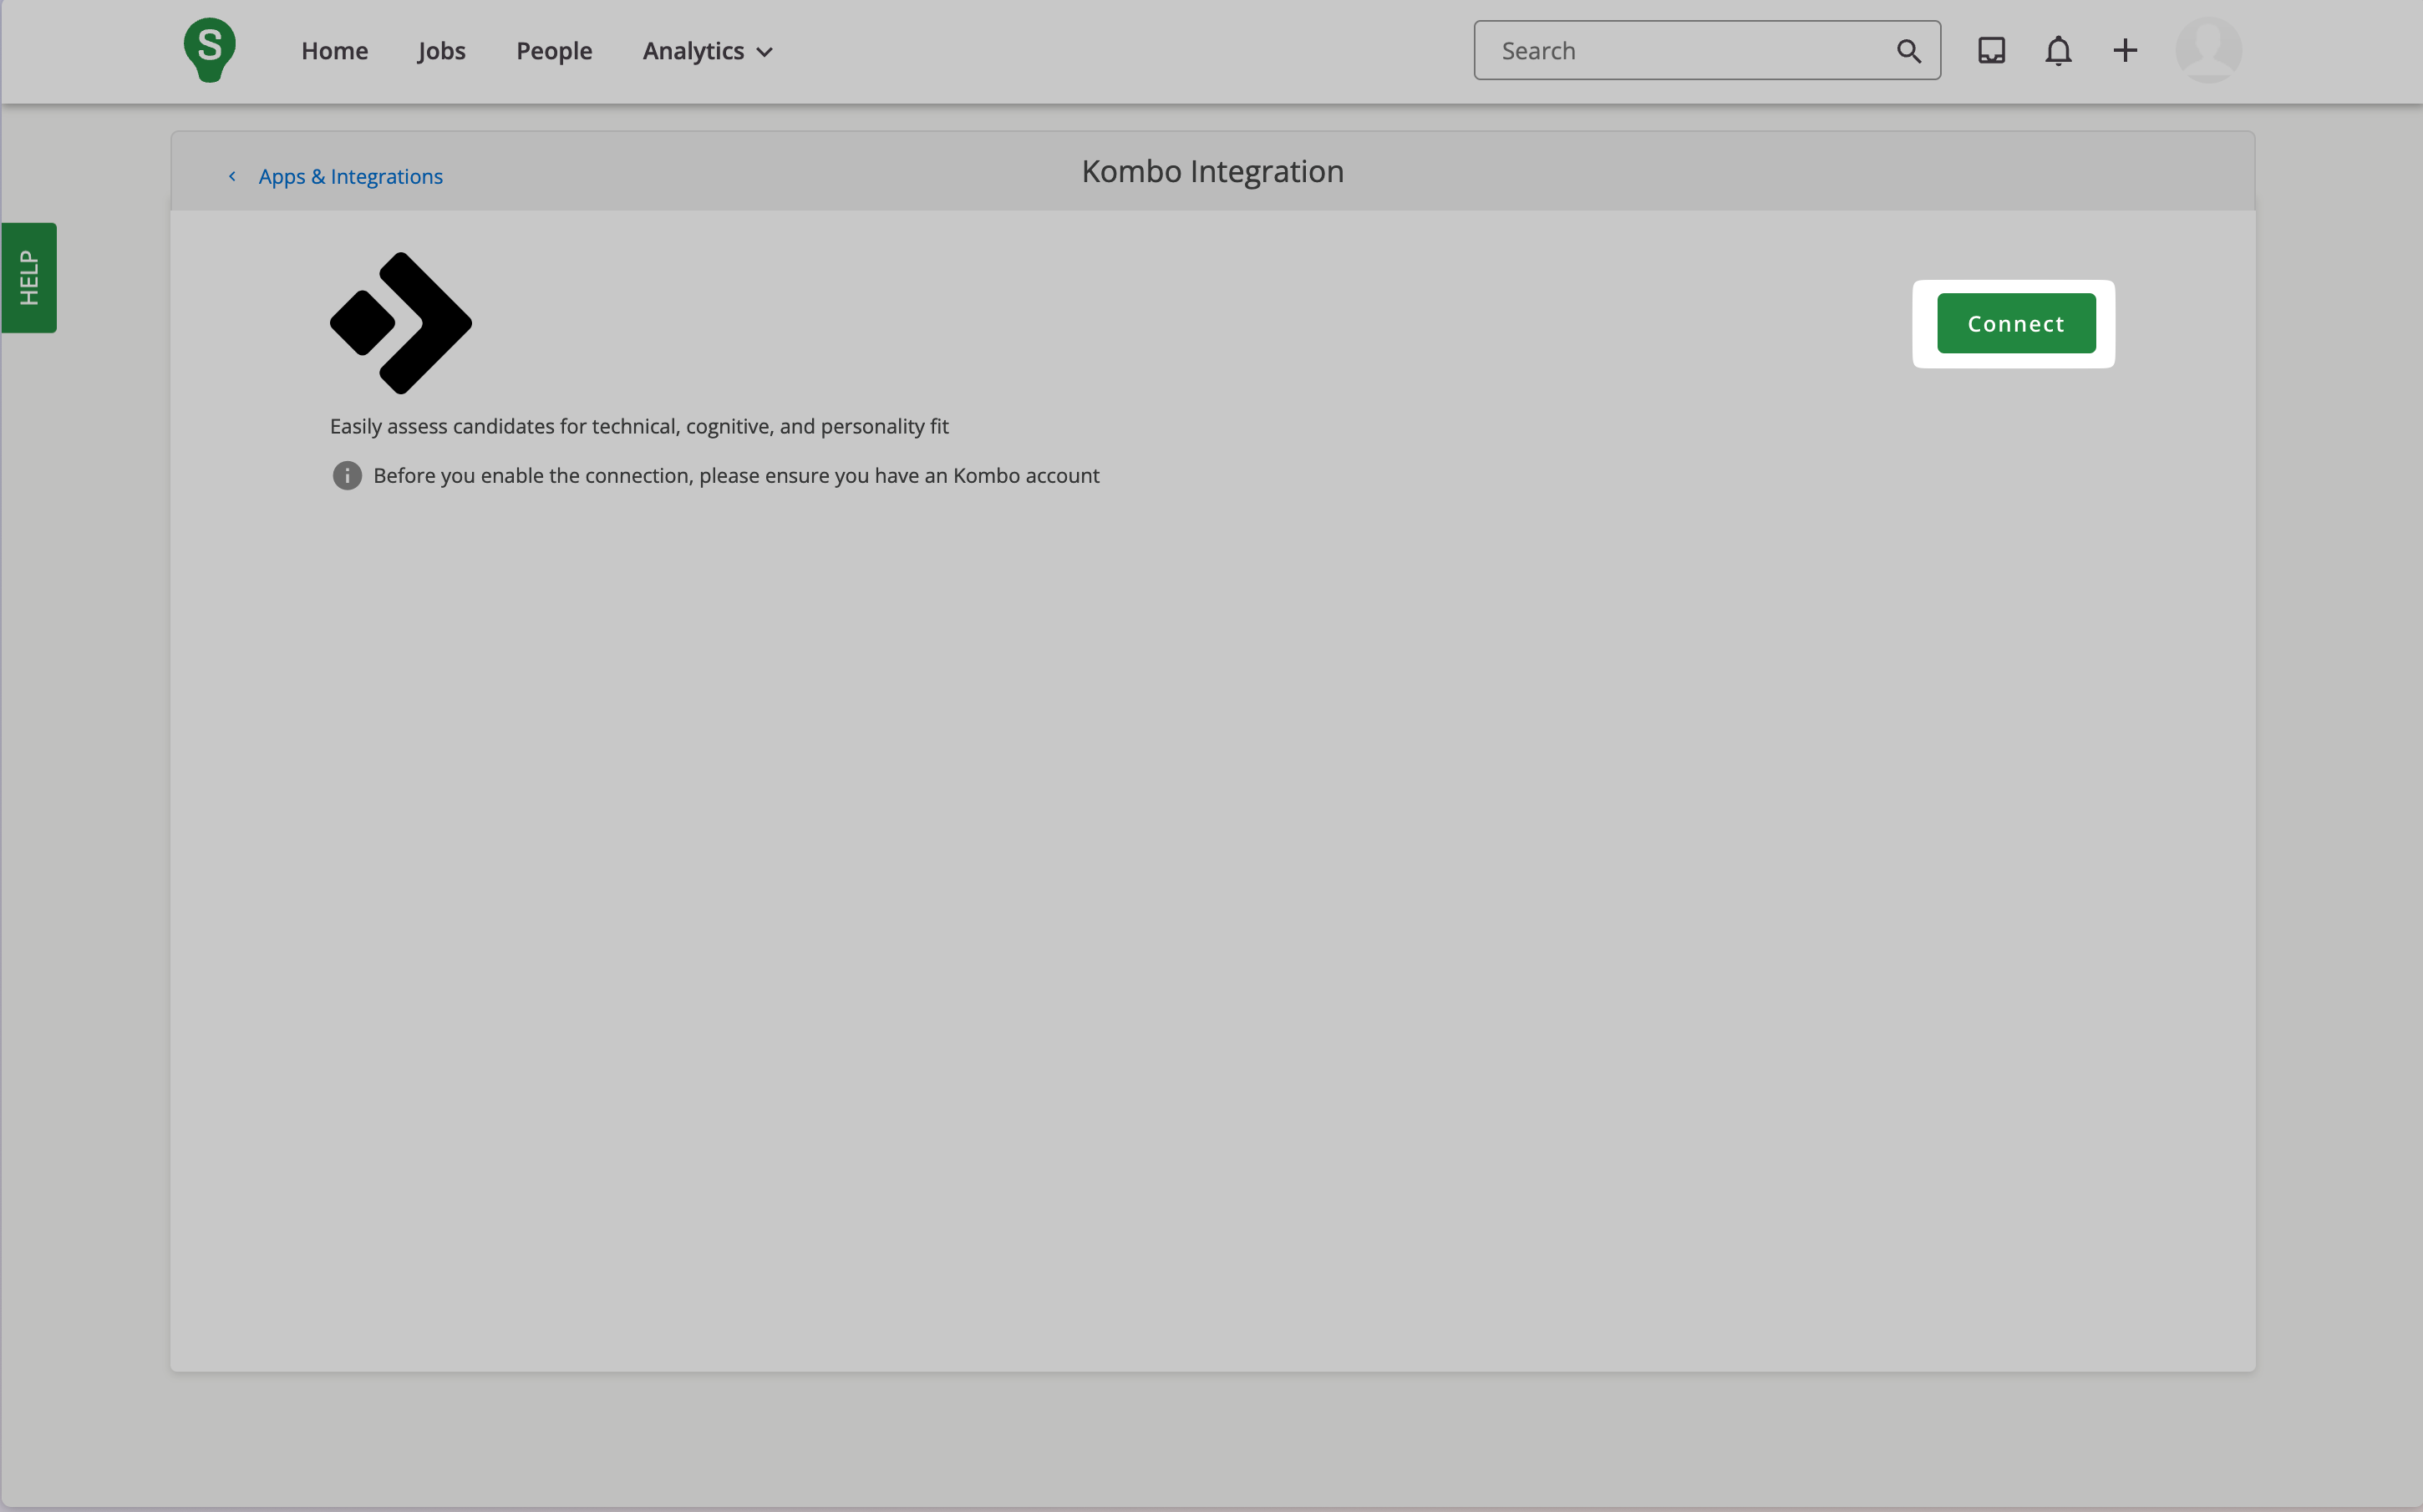2423x1512 pixels.
Task: Expand the Analytics dropdown menu
Action: pyautogui.click(x=707, y=51)
